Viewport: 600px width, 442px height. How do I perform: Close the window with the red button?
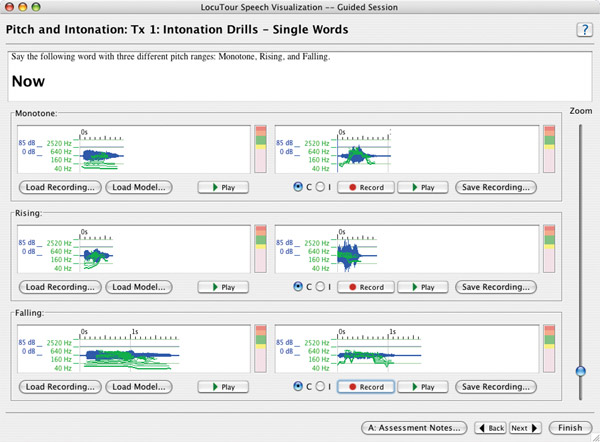click(10, 7)
